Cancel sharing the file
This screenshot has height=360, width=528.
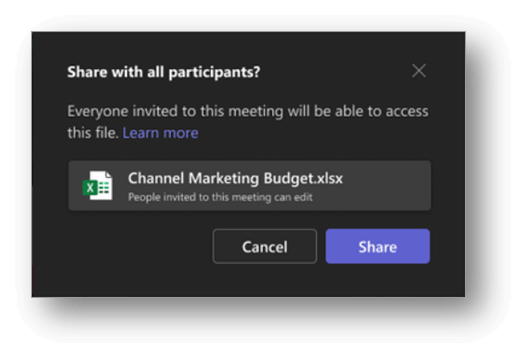265,247
